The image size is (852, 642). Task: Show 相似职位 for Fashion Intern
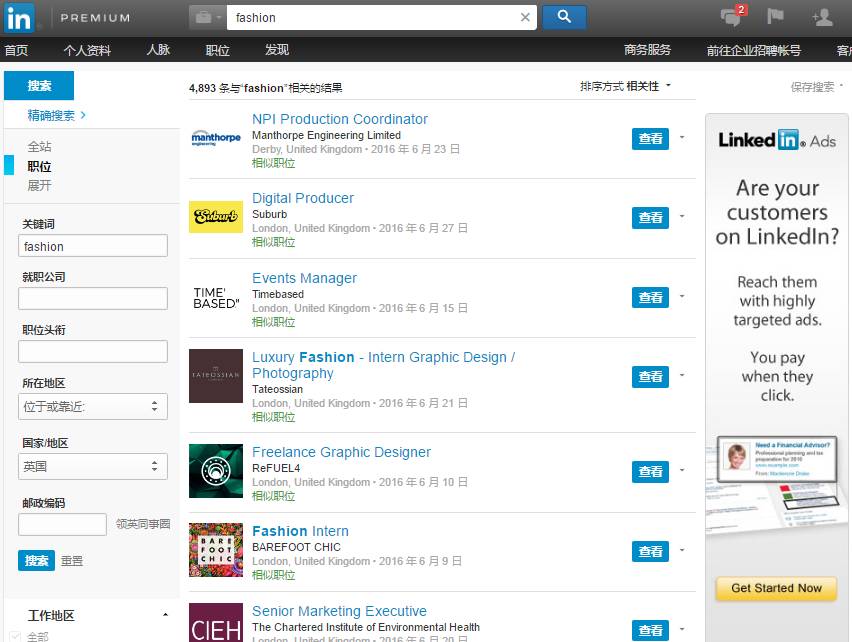[273, 575]
